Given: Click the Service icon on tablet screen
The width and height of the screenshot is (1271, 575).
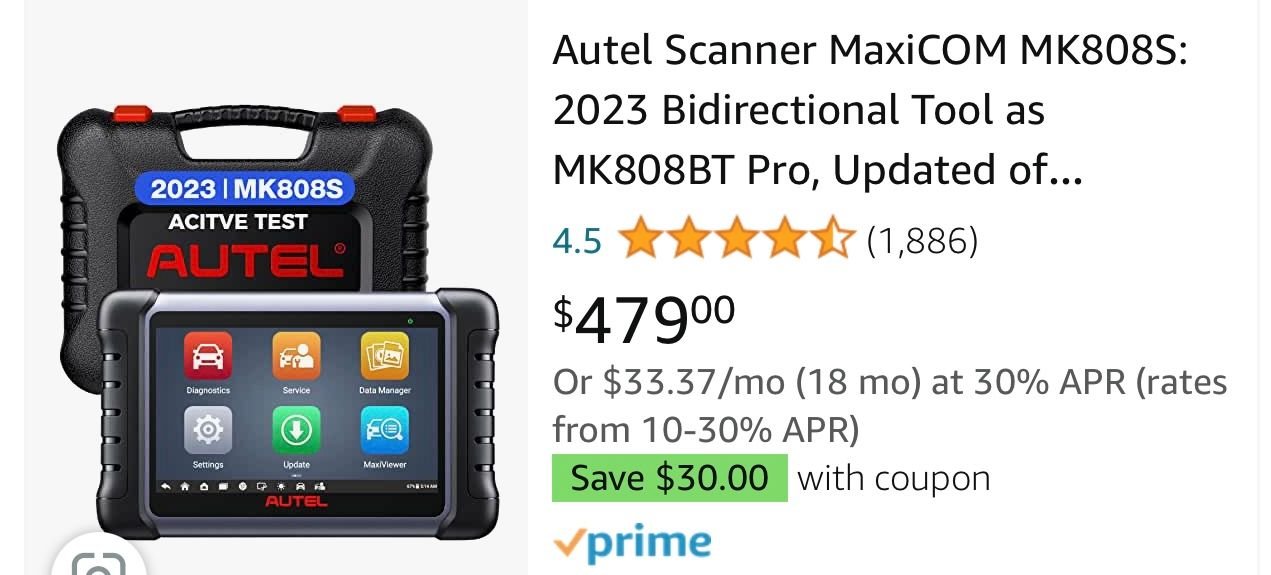Looking at the screenshot, I should click(x=296, y=357).
